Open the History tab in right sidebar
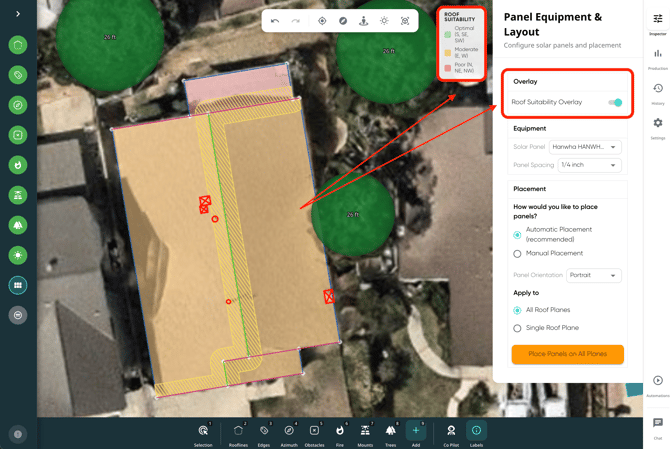Viewport: 670px width, 449px height. (x=658, y=92)
